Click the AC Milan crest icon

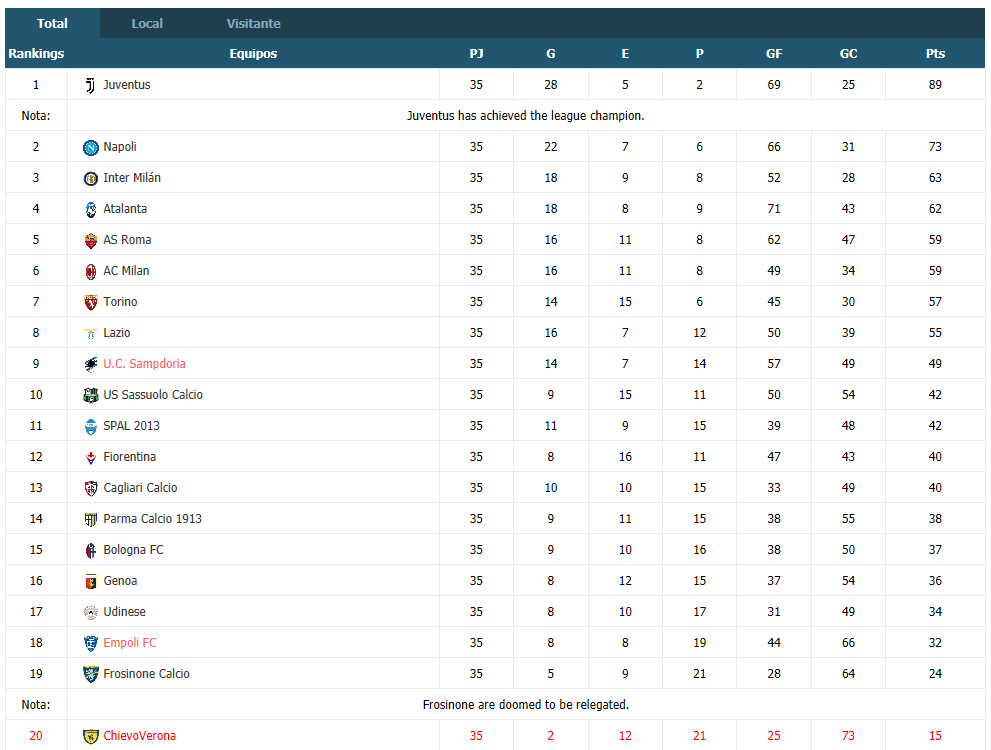[x=91, y=271]
